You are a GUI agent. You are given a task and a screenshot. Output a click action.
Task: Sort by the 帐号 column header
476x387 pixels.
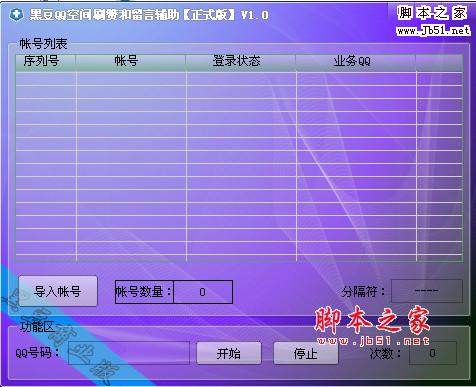[x=131, y=62]
